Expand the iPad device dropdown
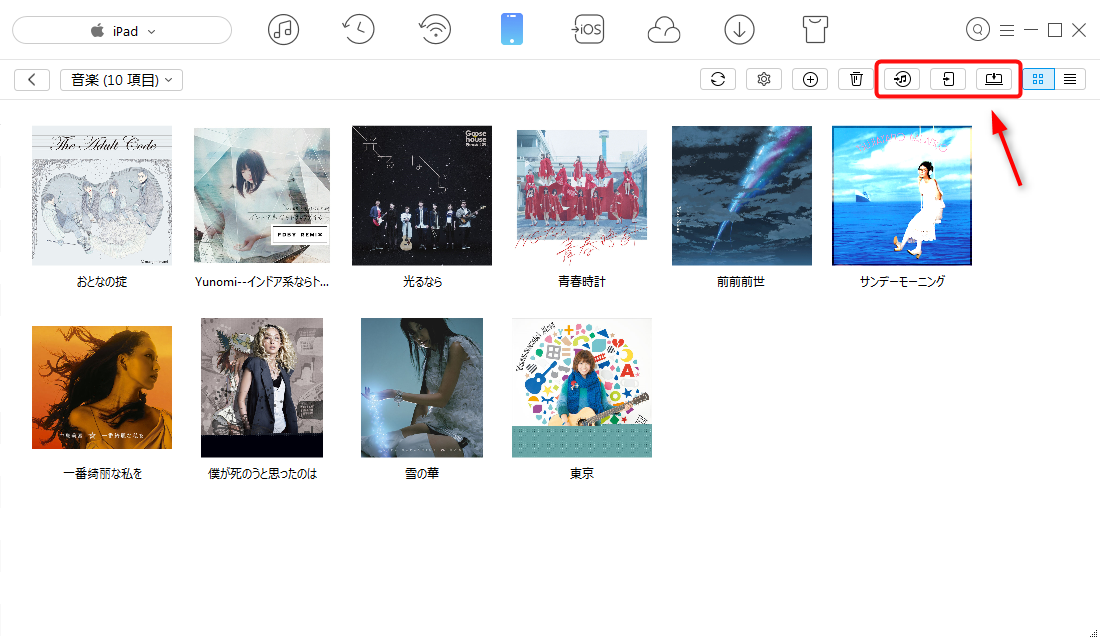 [x=122, y=30]
